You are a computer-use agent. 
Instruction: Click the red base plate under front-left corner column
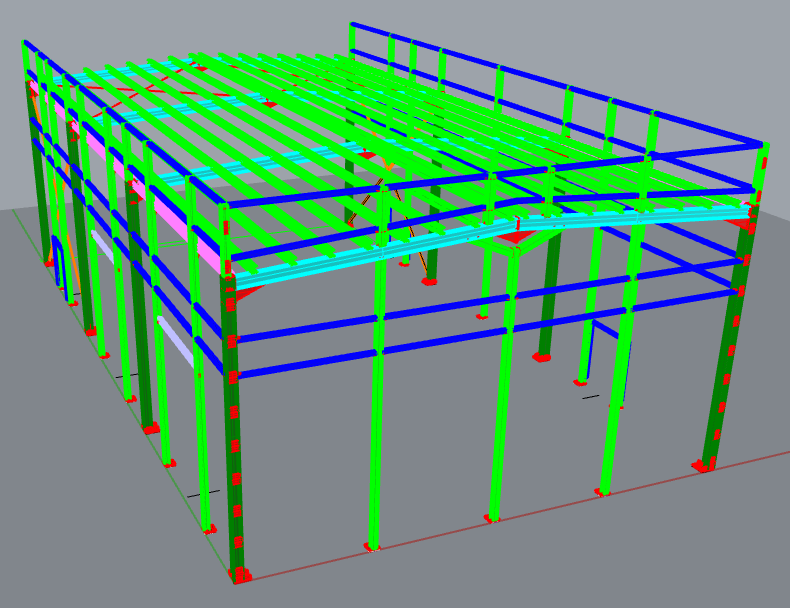point(240,576)
